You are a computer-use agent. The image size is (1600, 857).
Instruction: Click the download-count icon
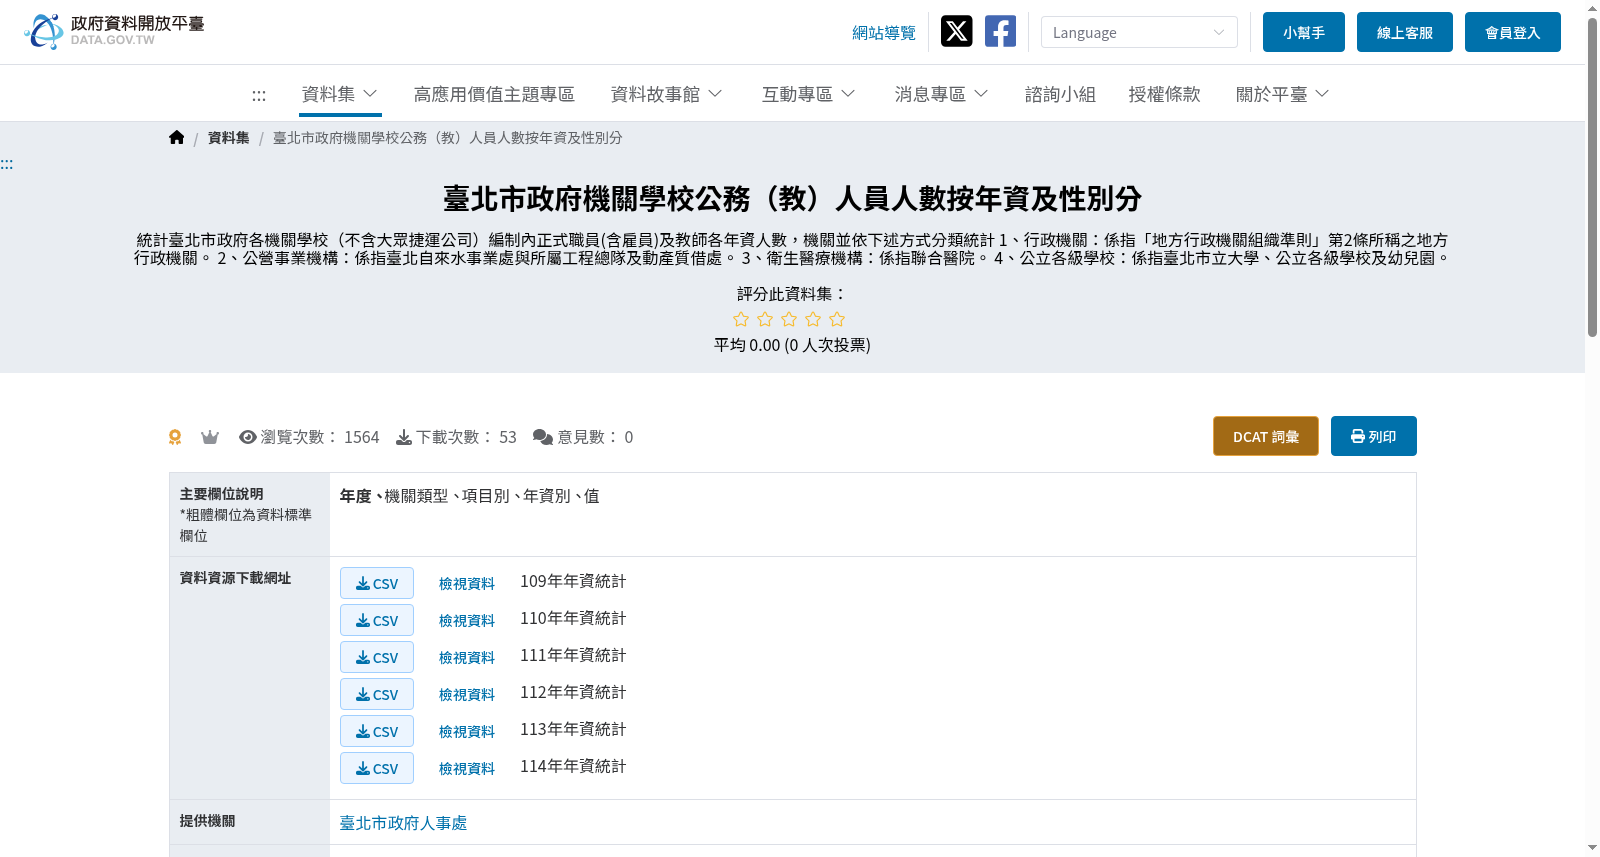click(x=404, y=437)
